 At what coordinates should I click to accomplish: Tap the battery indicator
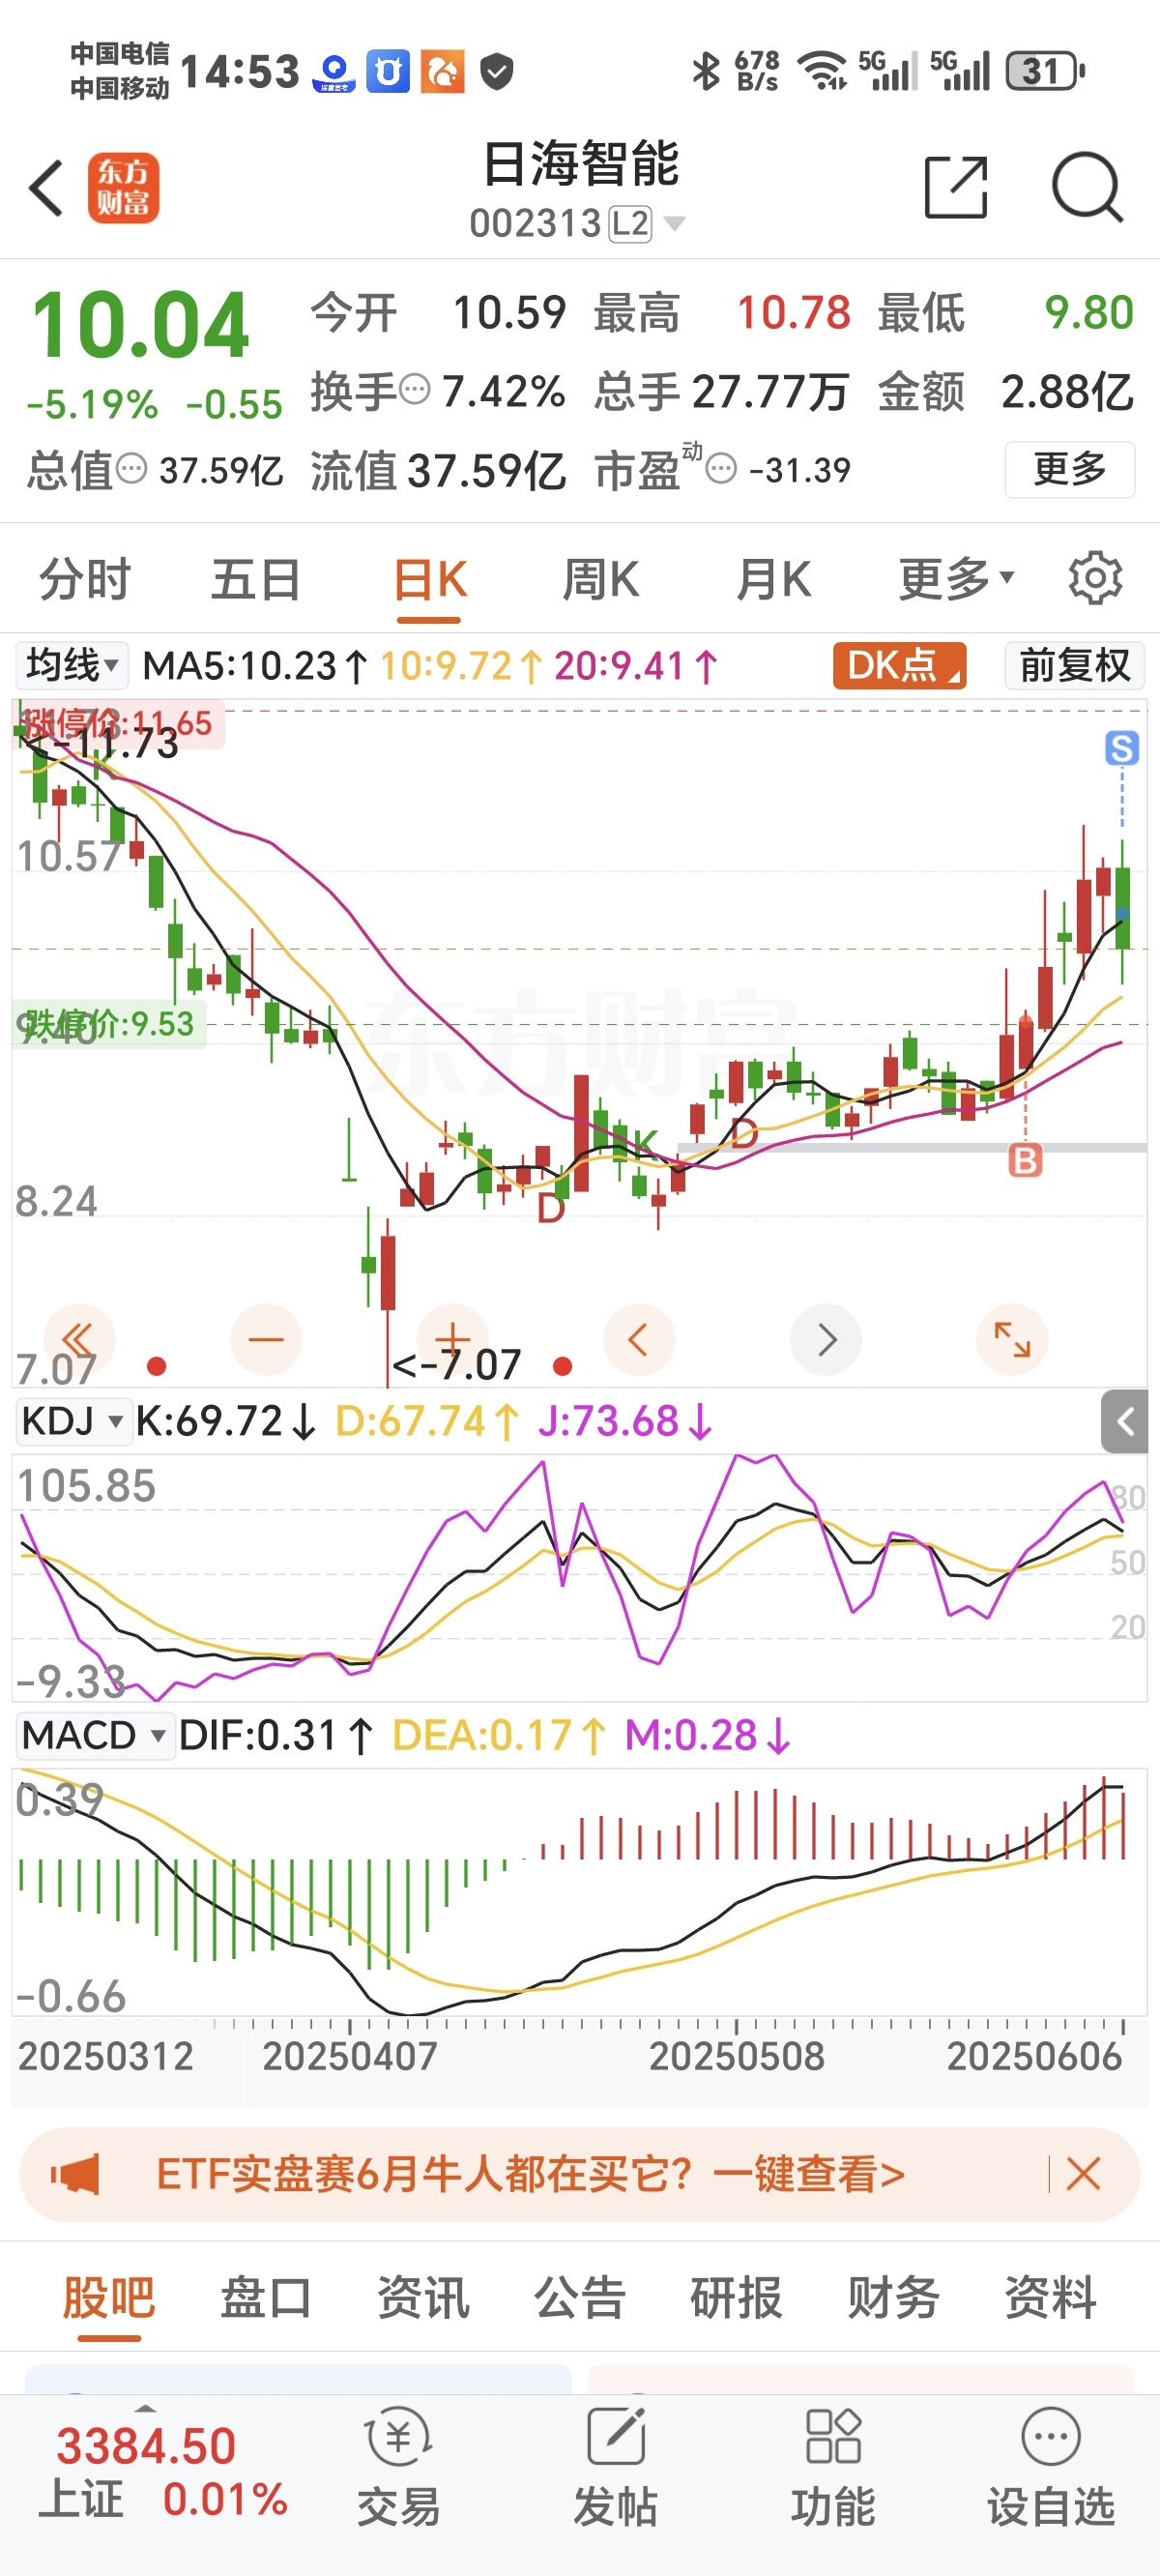[1045, 71]
